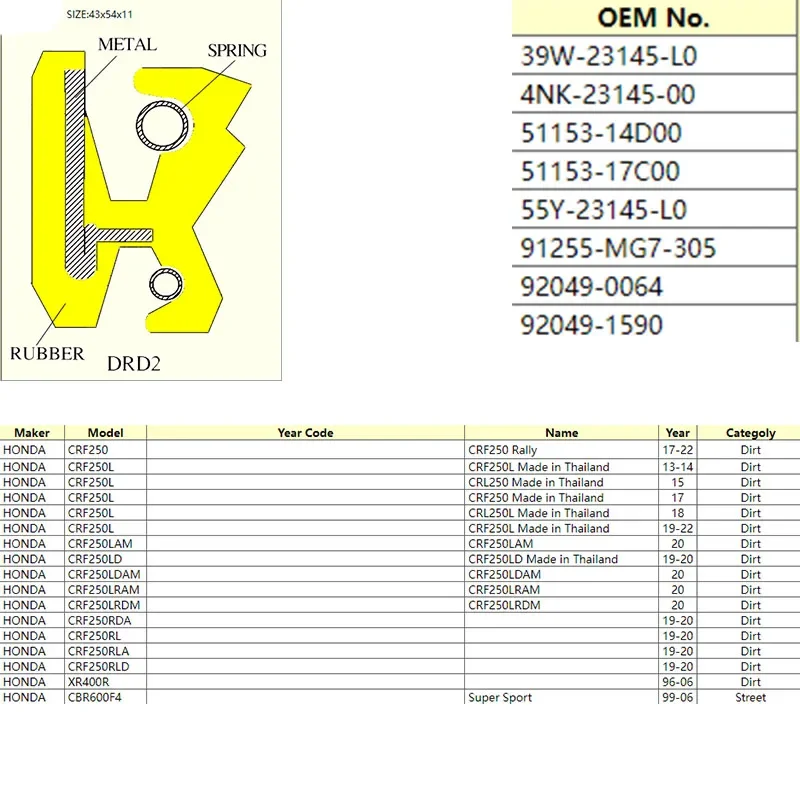
Task: Click the Name column header
Action: pyautogui.click(x=561, y=433)
